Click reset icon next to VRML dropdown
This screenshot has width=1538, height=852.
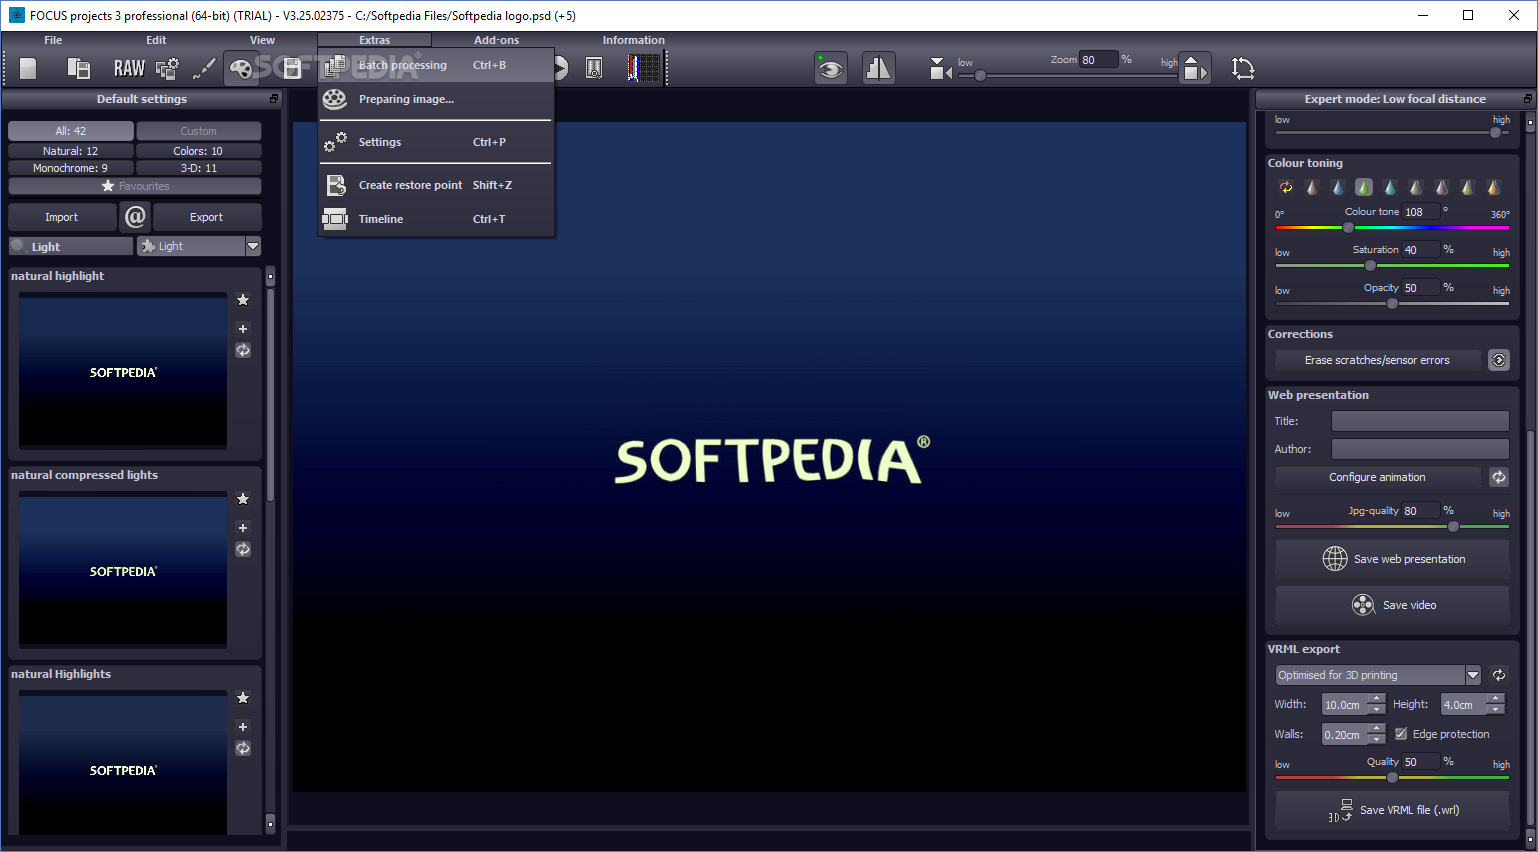1499,675
